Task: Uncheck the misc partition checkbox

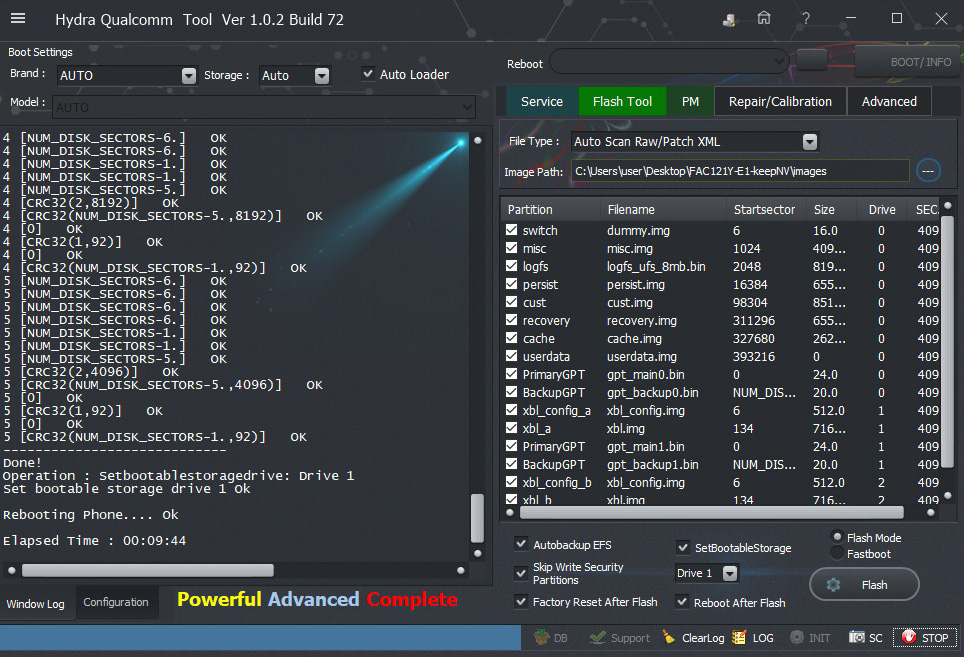Action: click(512, 248)
